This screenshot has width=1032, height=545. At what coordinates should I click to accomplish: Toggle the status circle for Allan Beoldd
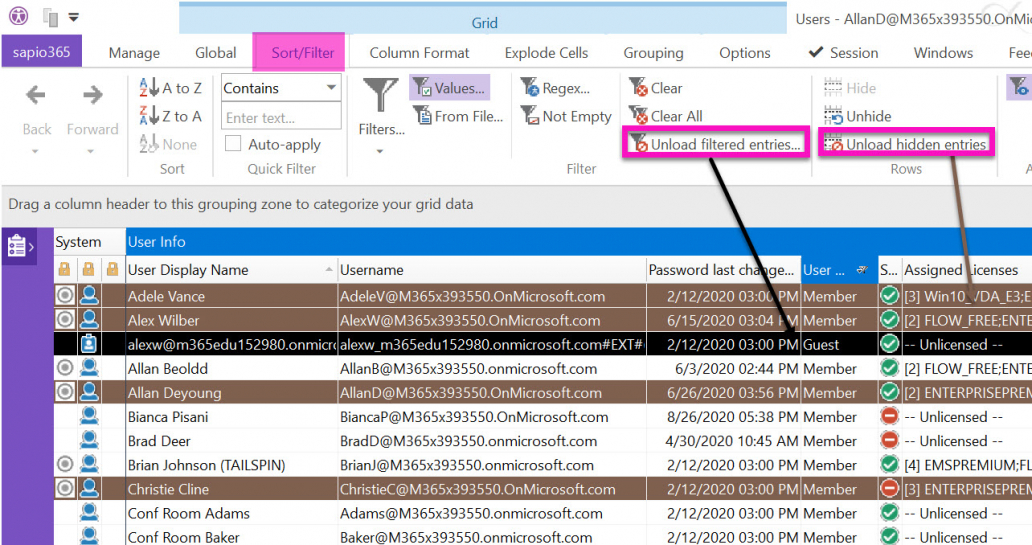click(64, 368)
